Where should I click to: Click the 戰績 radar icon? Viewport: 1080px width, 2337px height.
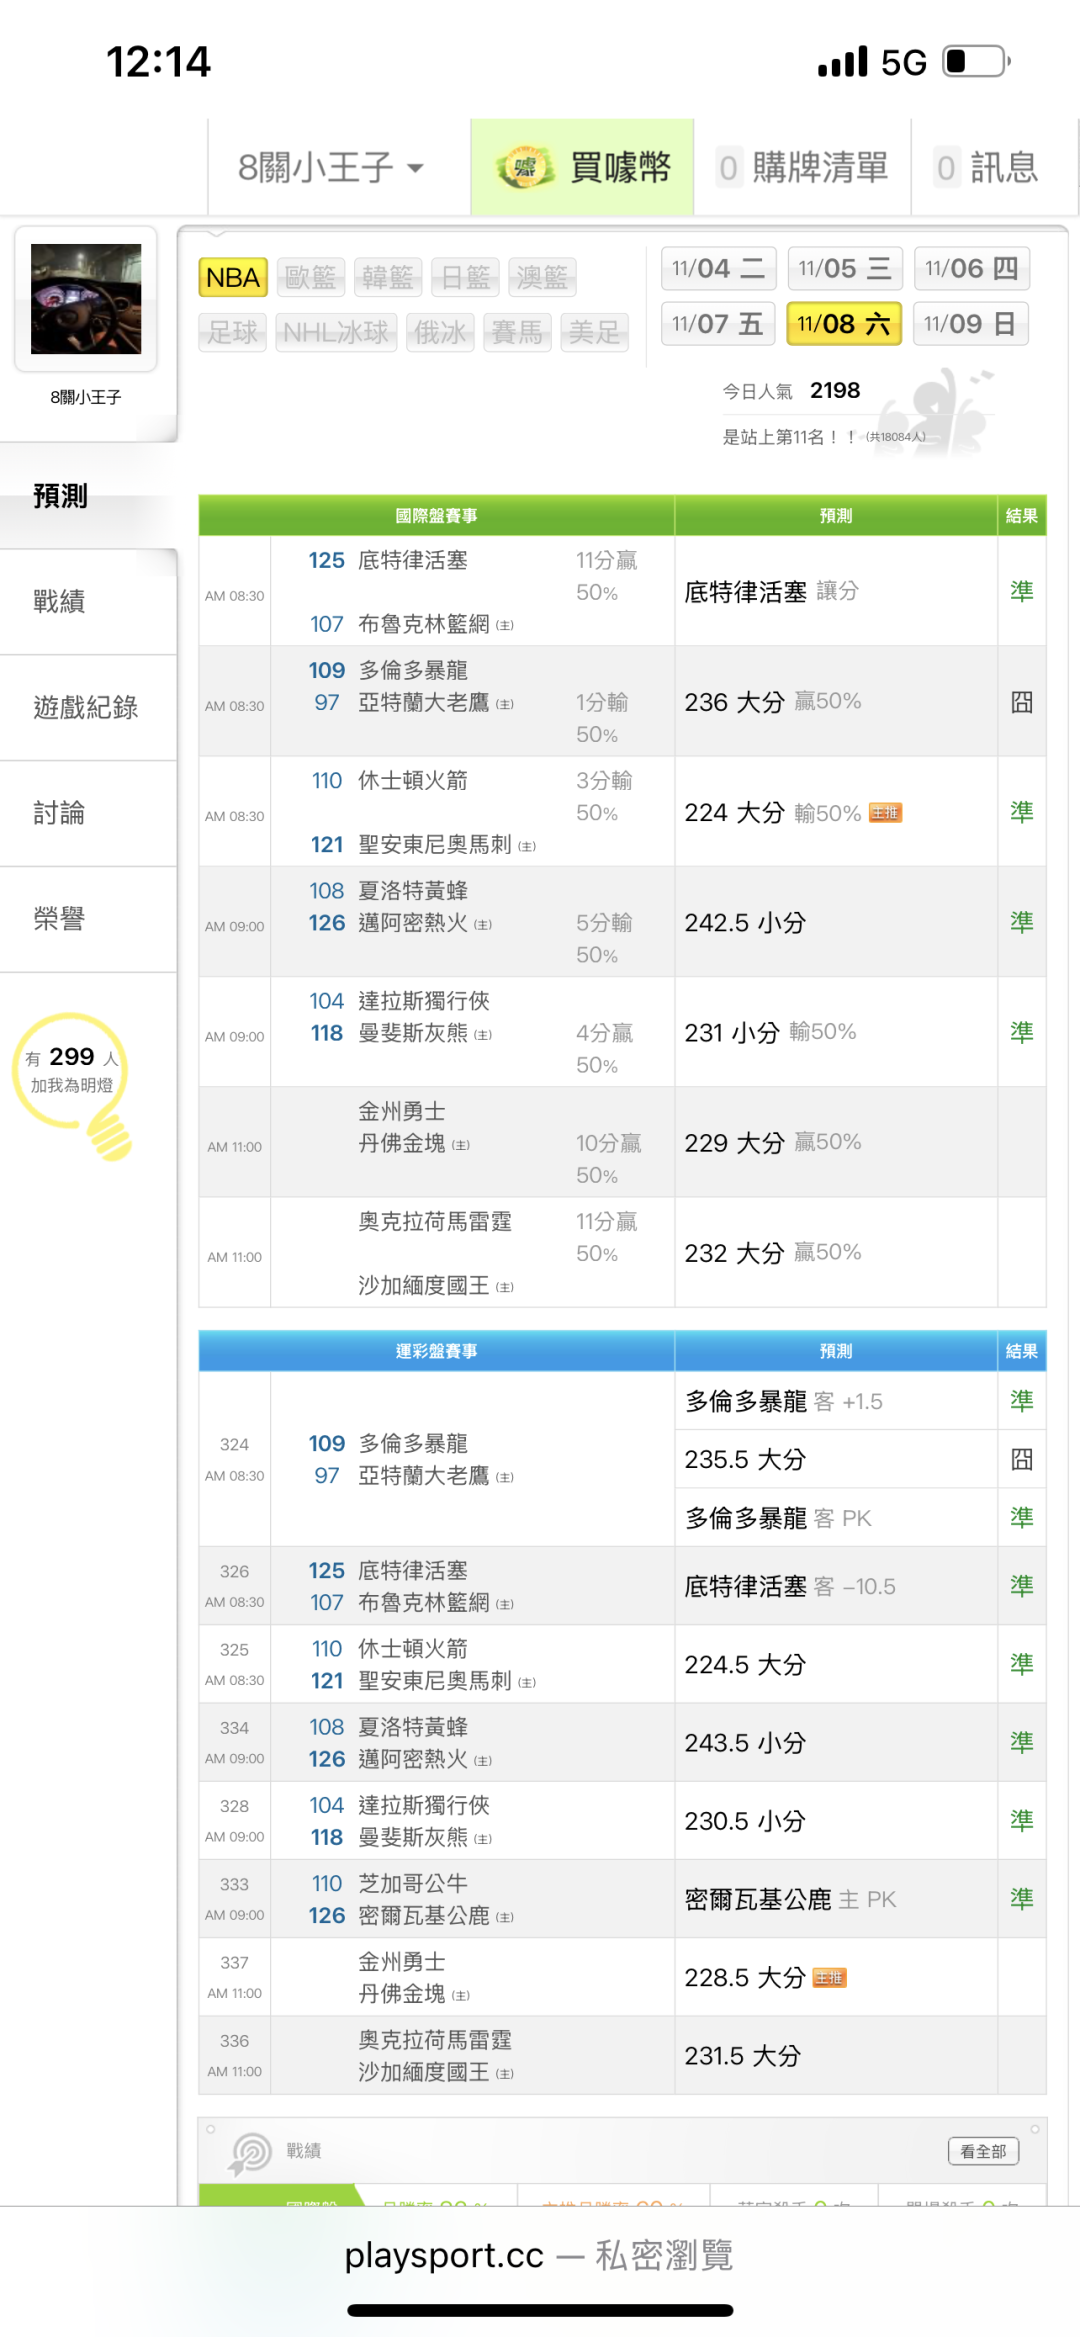[250, 2152]
